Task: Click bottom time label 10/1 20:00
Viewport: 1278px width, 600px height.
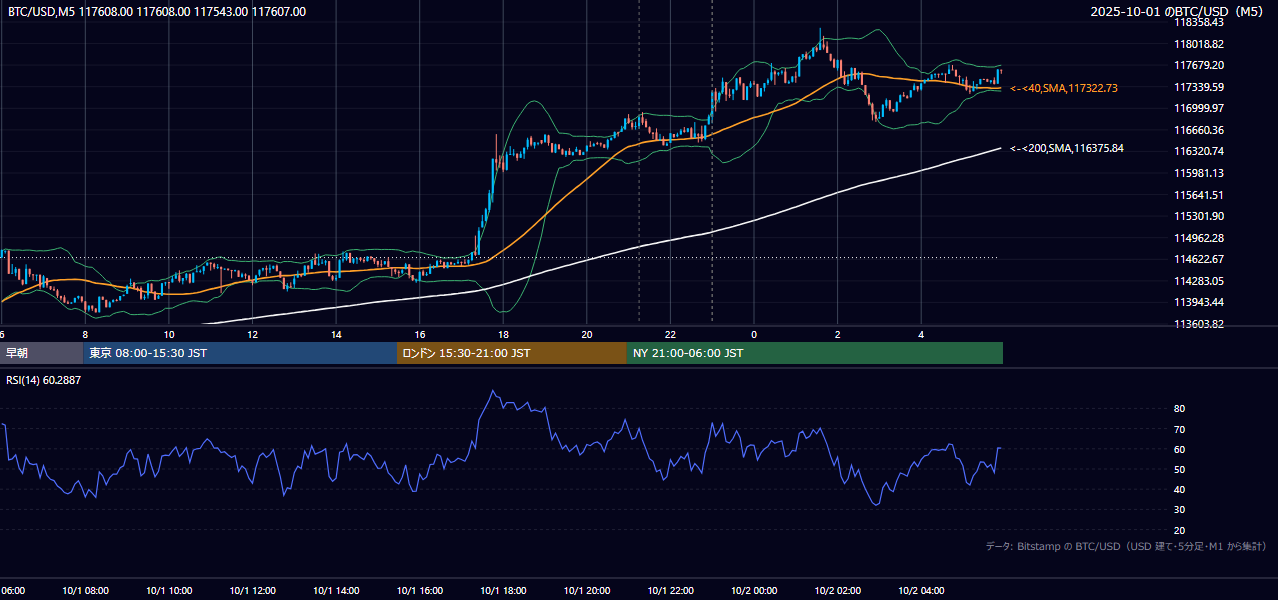Action: [587, 591]
